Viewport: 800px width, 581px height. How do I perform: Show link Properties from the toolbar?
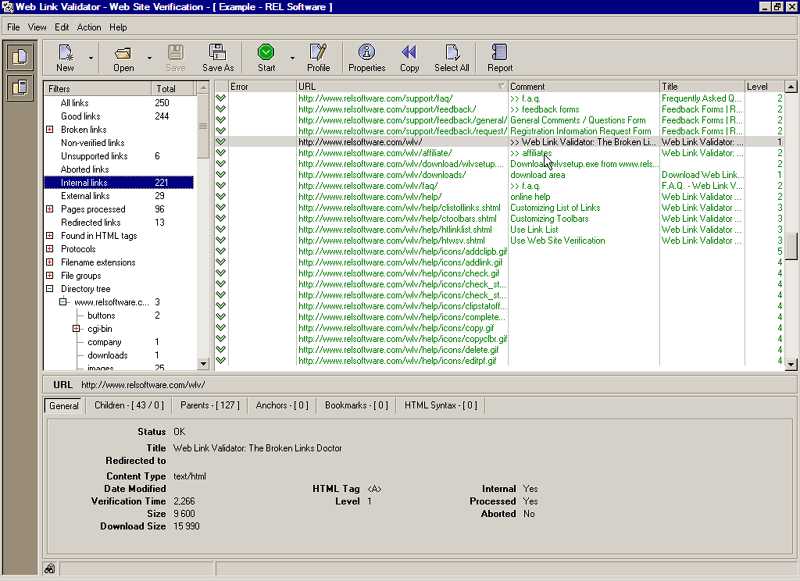point(366,58)
